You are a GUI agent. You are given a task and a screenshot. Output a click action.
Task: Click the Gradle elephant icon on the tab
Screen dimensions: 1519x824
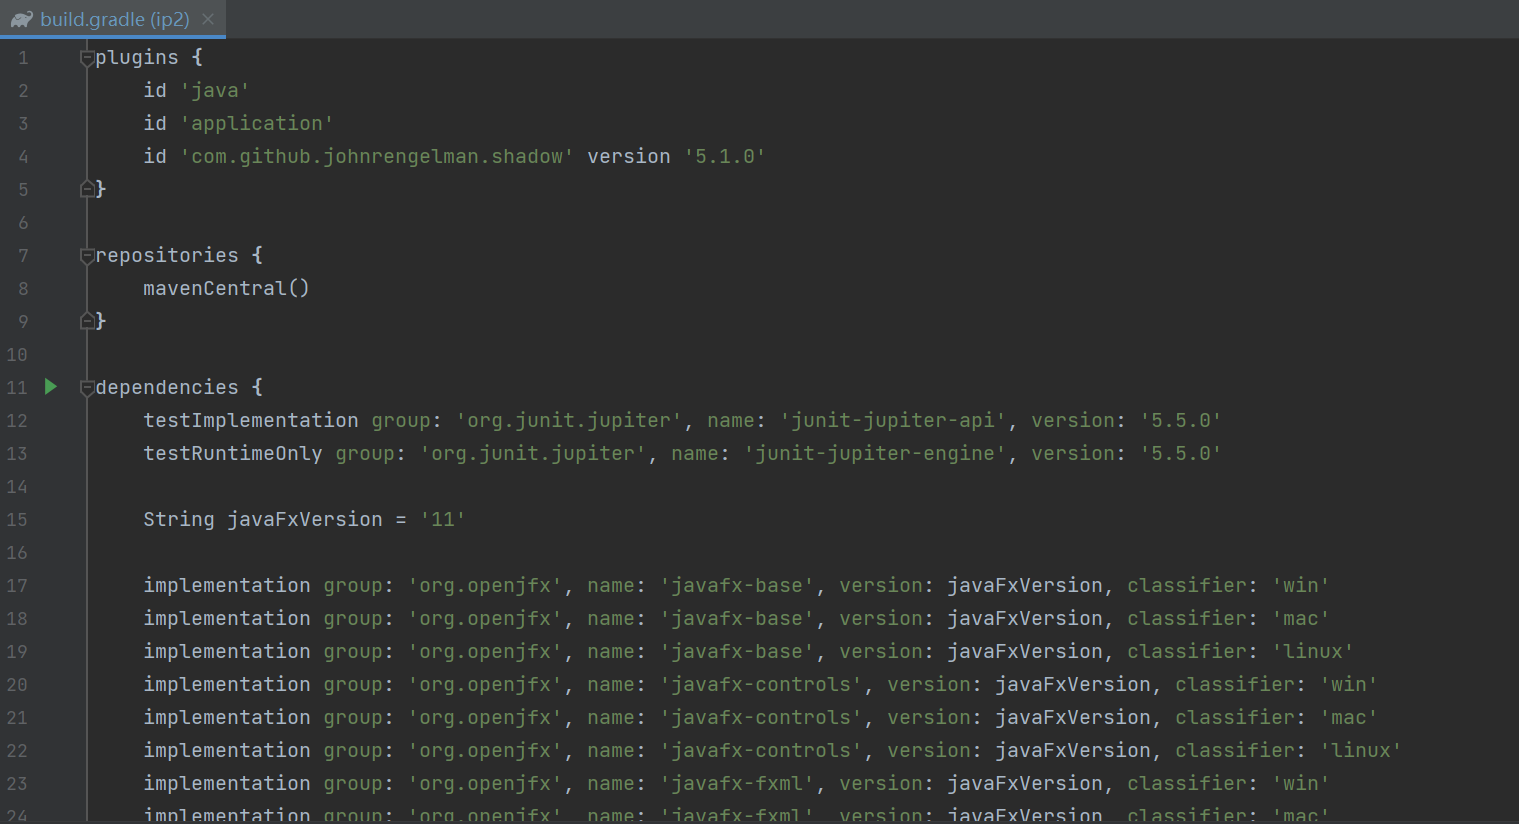[22, 18]
